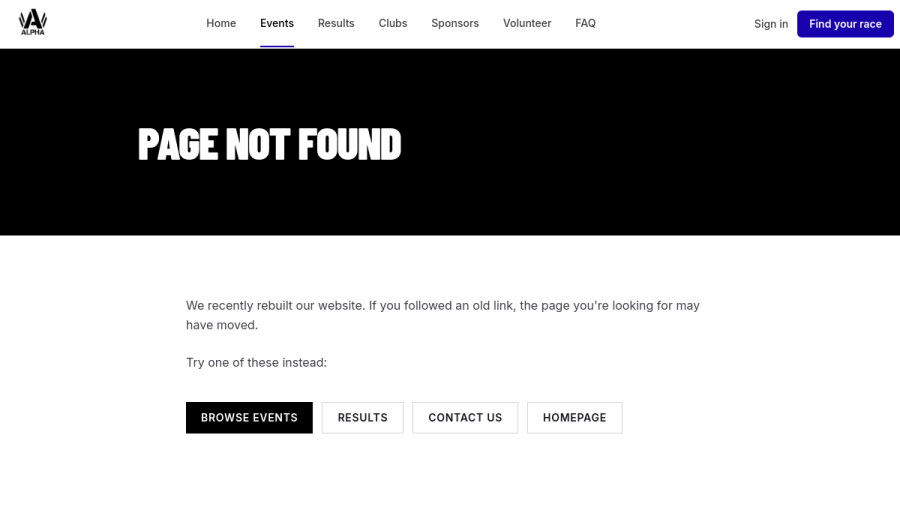Viewport: 900px width, 506px height.
Task: Click the 'We recently rebuilt our website' paragraph
Action: point(443,315)
